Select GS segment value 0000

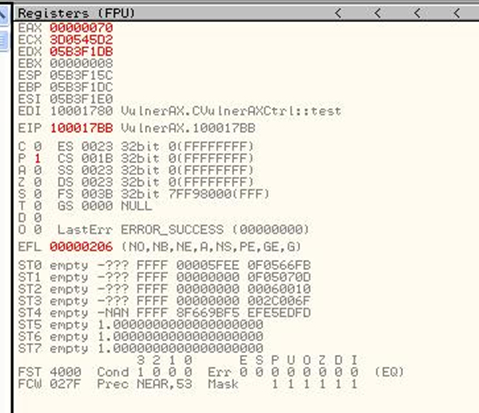click(x=97, y=206)
